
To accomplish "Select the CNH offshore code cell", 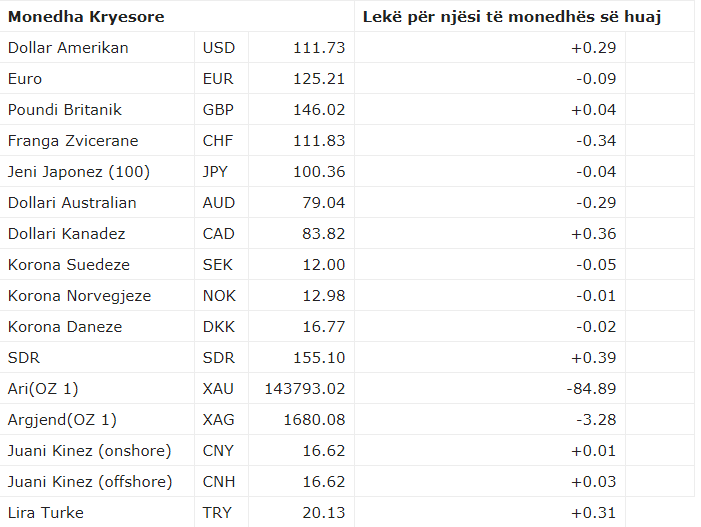I will coord(219,482).
